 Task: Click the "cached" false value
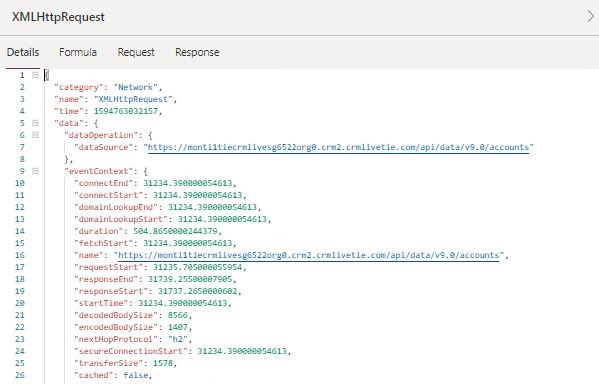tap(136, 375)
